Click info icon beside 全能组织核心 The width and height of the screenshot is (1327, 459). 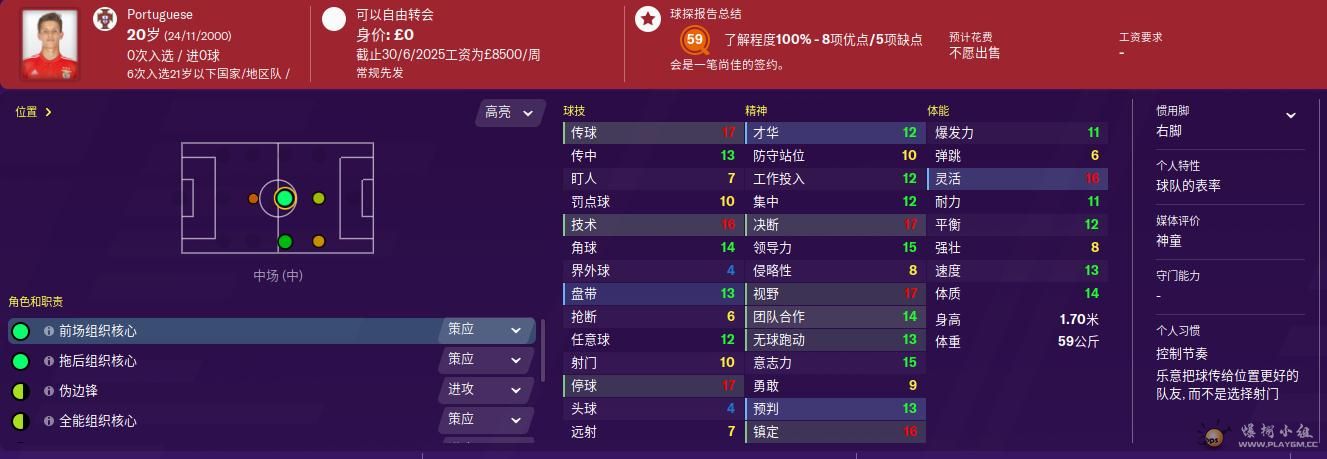(x=48, y=421)
